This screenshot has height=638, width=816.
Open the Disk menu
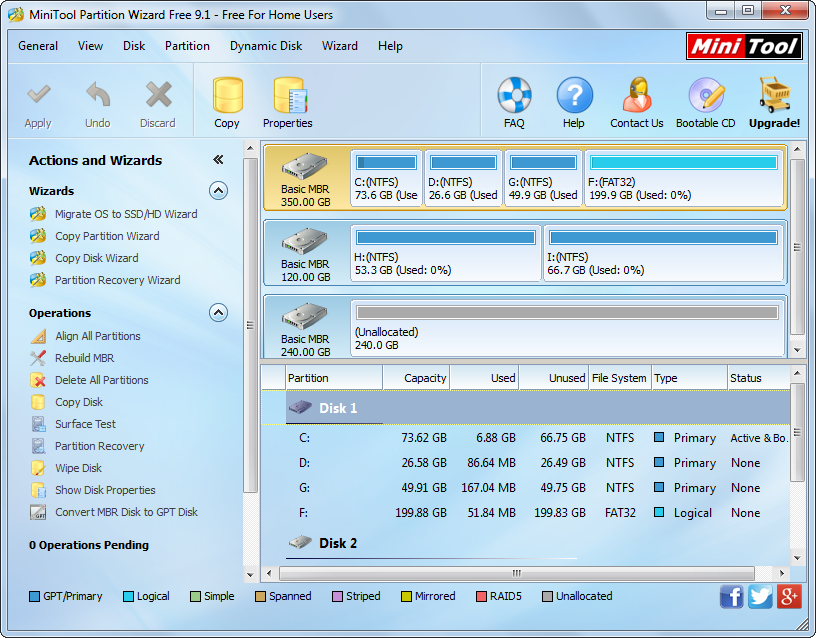tap(134, 46)
